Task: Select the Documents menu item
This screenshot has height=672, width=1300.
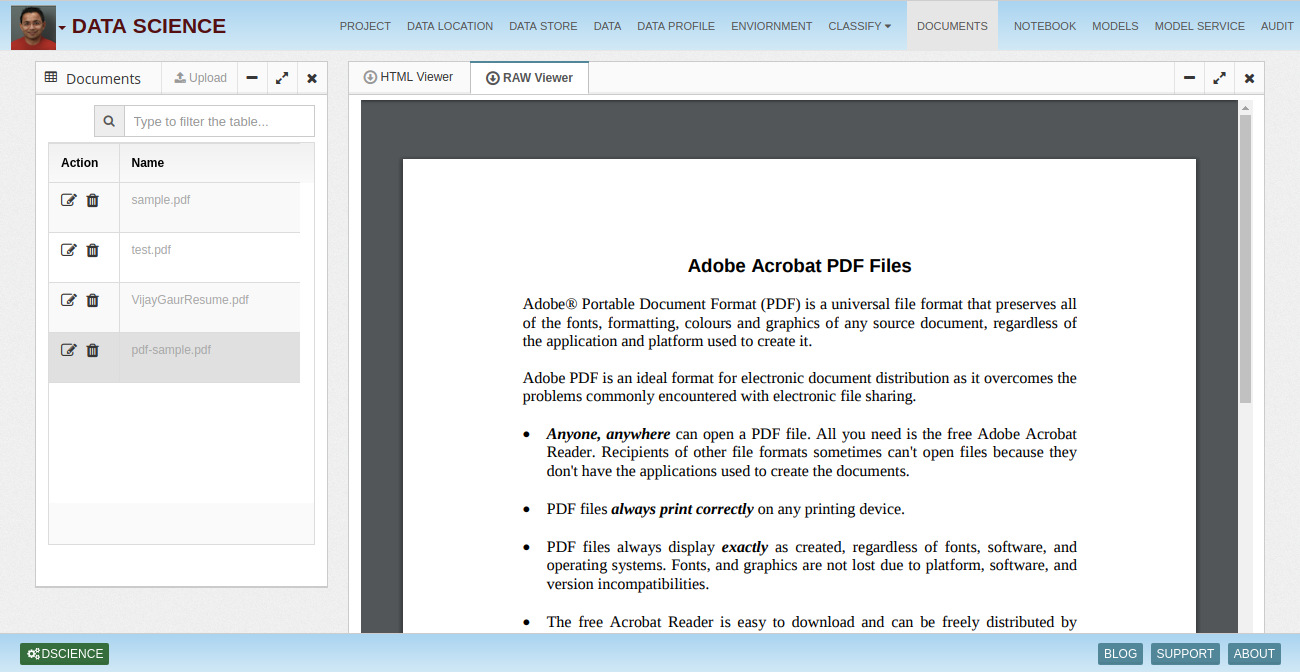Action: tap(952, 26)
